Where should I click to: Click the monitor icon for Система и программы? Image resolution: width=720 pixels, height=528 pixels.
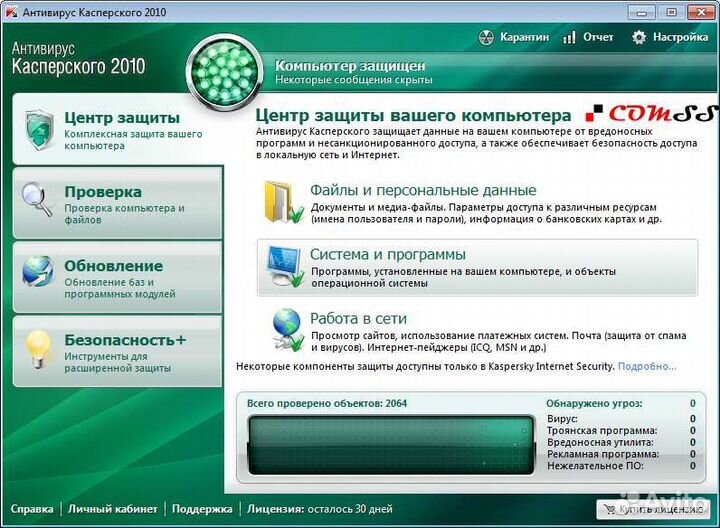pyautogui.click(x=285, y=267)
